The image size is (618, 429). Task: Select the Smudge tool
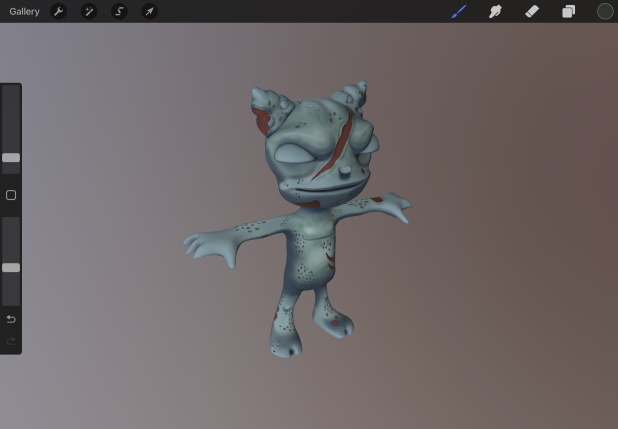coord(495,11)
